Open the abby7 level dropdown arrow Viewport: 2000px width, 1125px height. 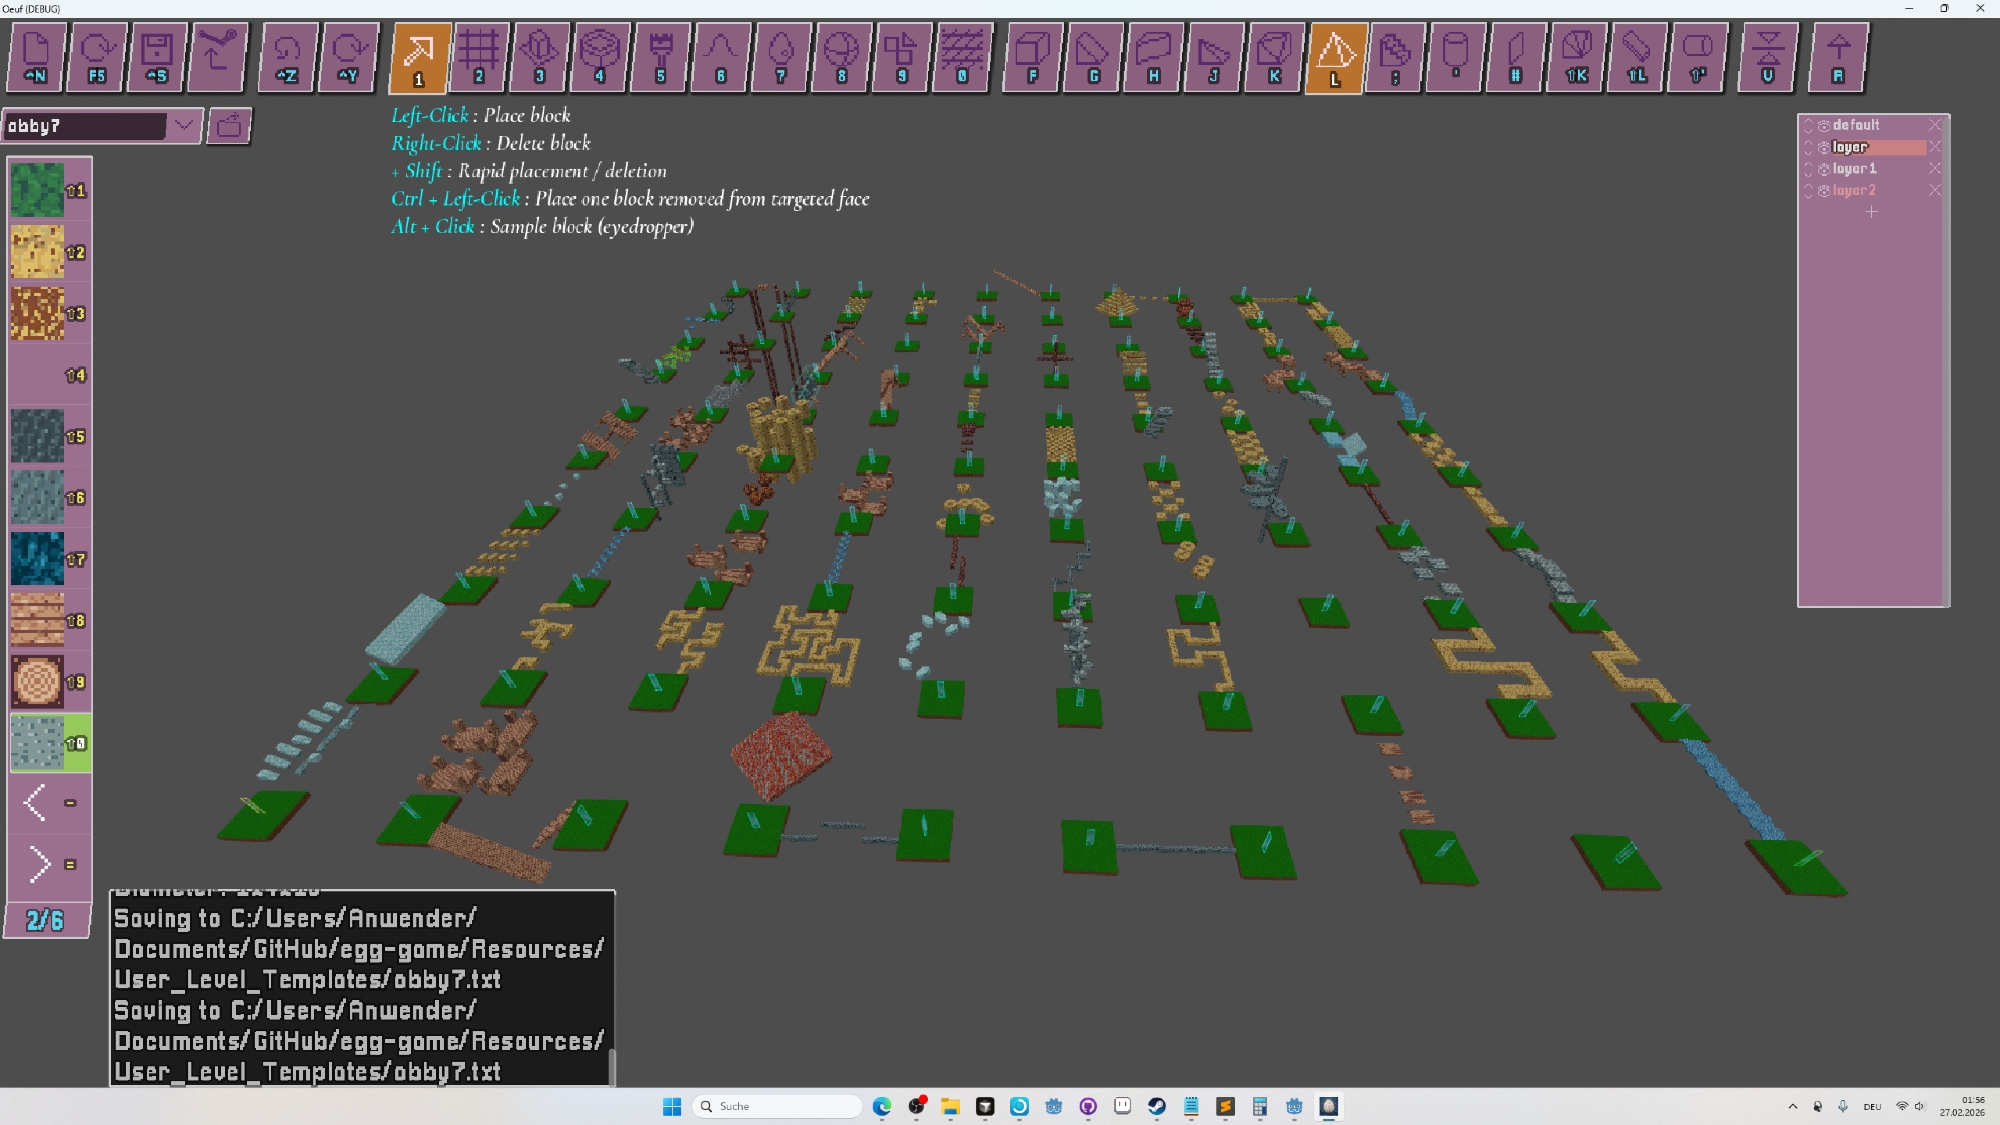pos(184,126)
